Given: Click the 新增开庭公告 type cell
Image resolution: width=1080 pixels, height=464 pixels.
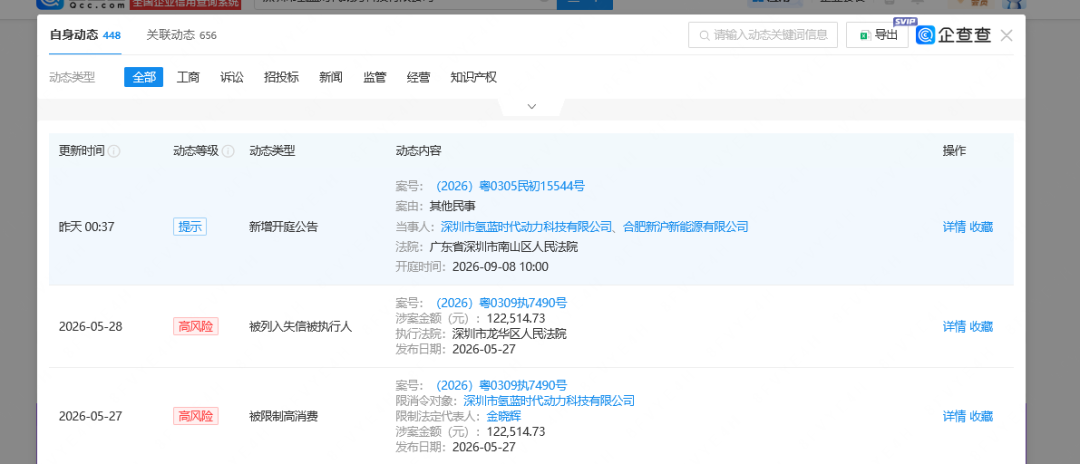Looking at the screenshot, I should (x=284, y=227).
